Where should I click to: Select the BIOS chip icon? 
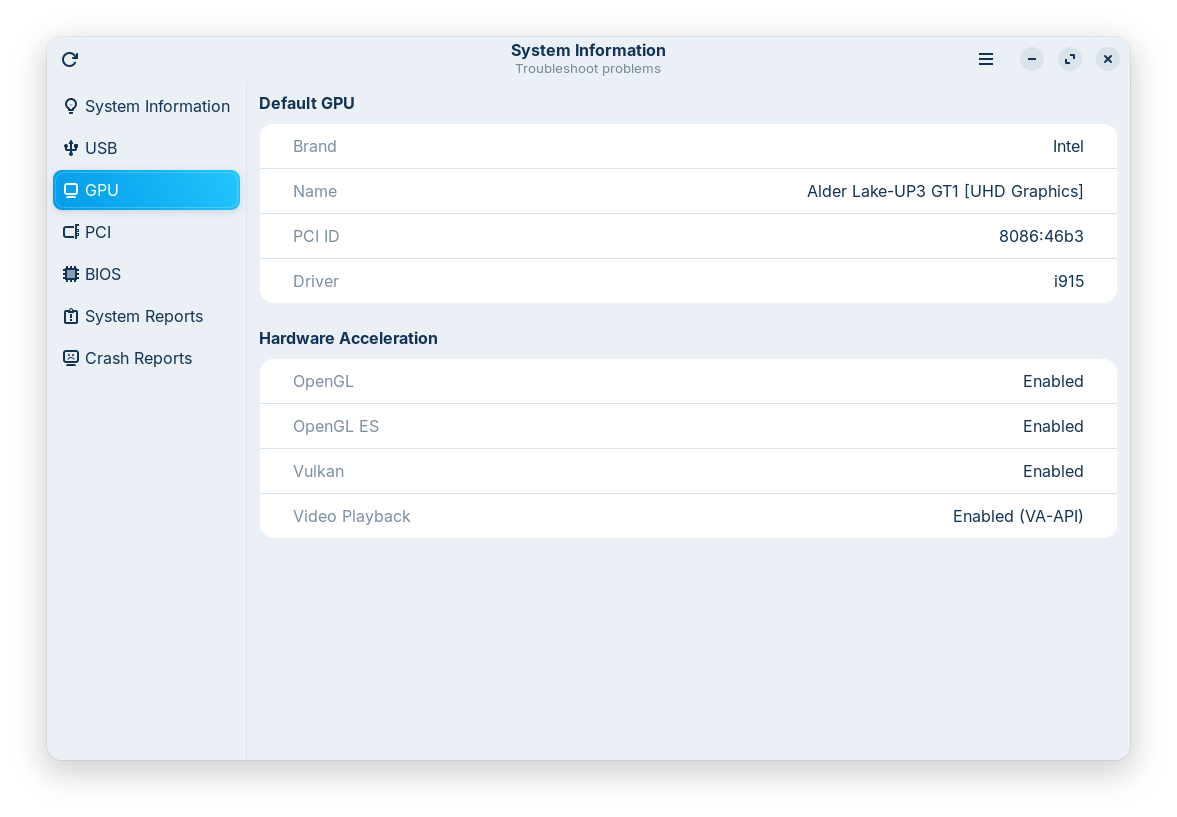[71, 274]
